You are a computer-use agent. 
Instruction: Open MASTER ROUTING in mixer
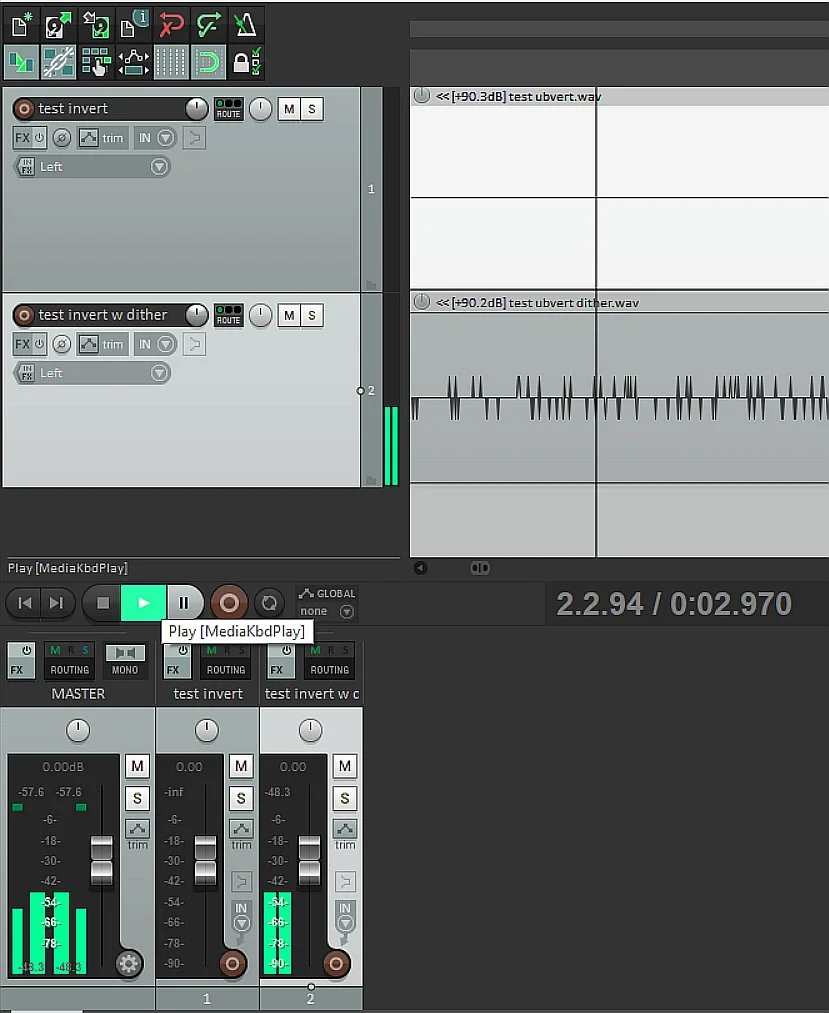[70, 660]
